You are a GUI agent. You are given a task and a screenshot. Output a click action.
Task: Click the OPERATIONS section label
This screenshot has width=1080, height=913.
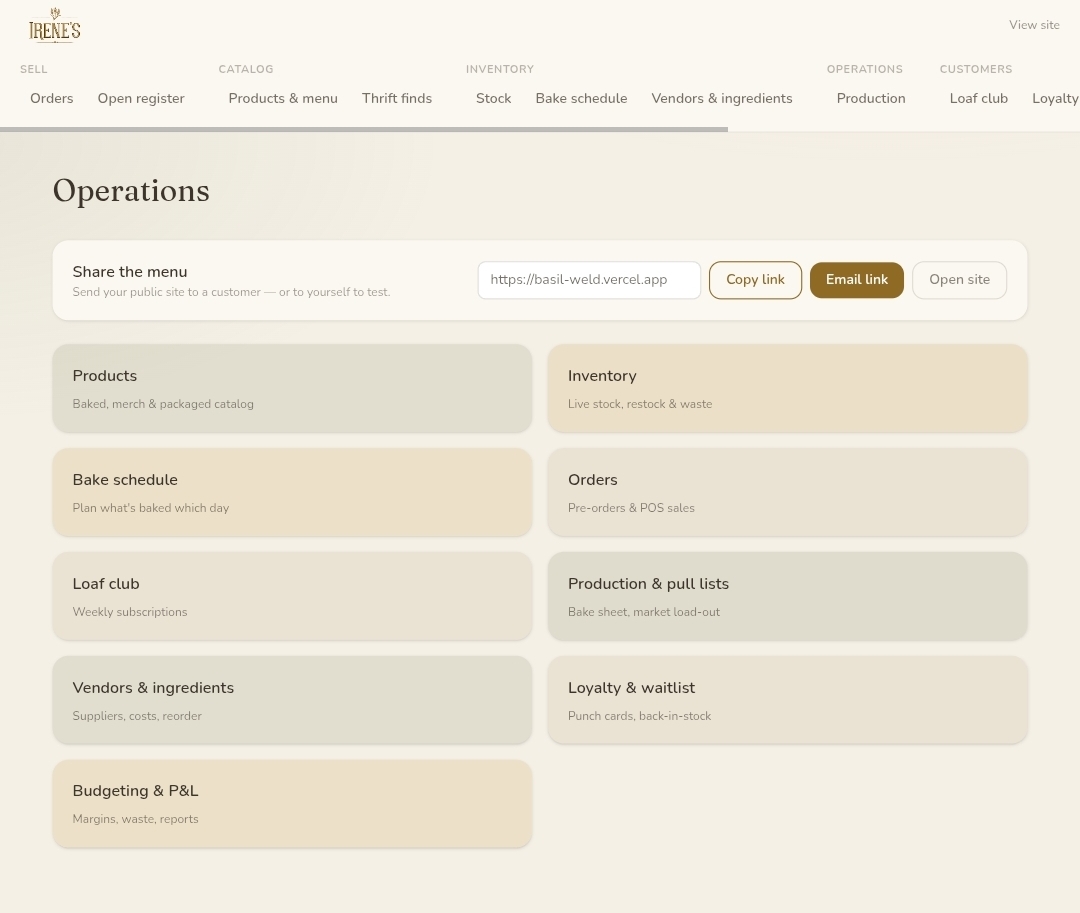point(864,70)
